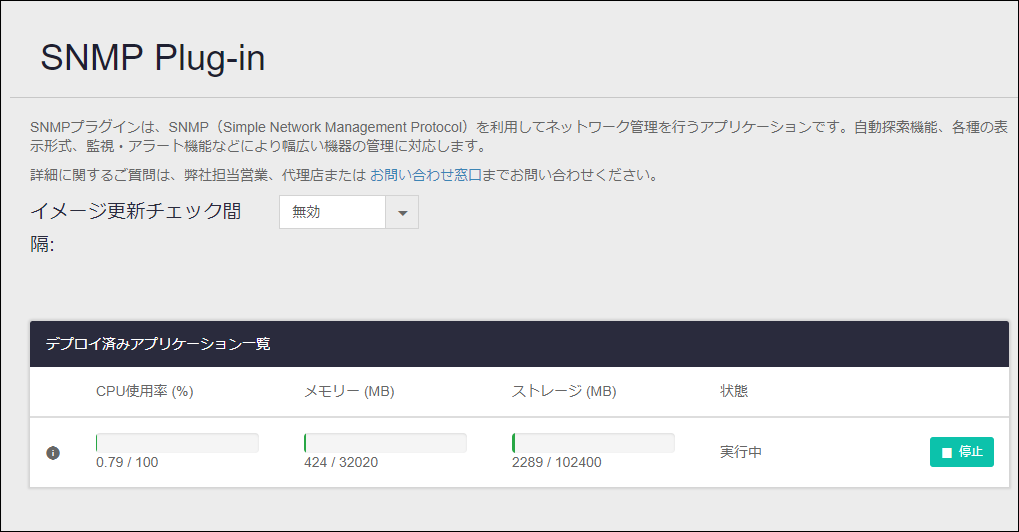Select the 無効 combo box value field
The image size is (1019, 532).
point(332,212)
